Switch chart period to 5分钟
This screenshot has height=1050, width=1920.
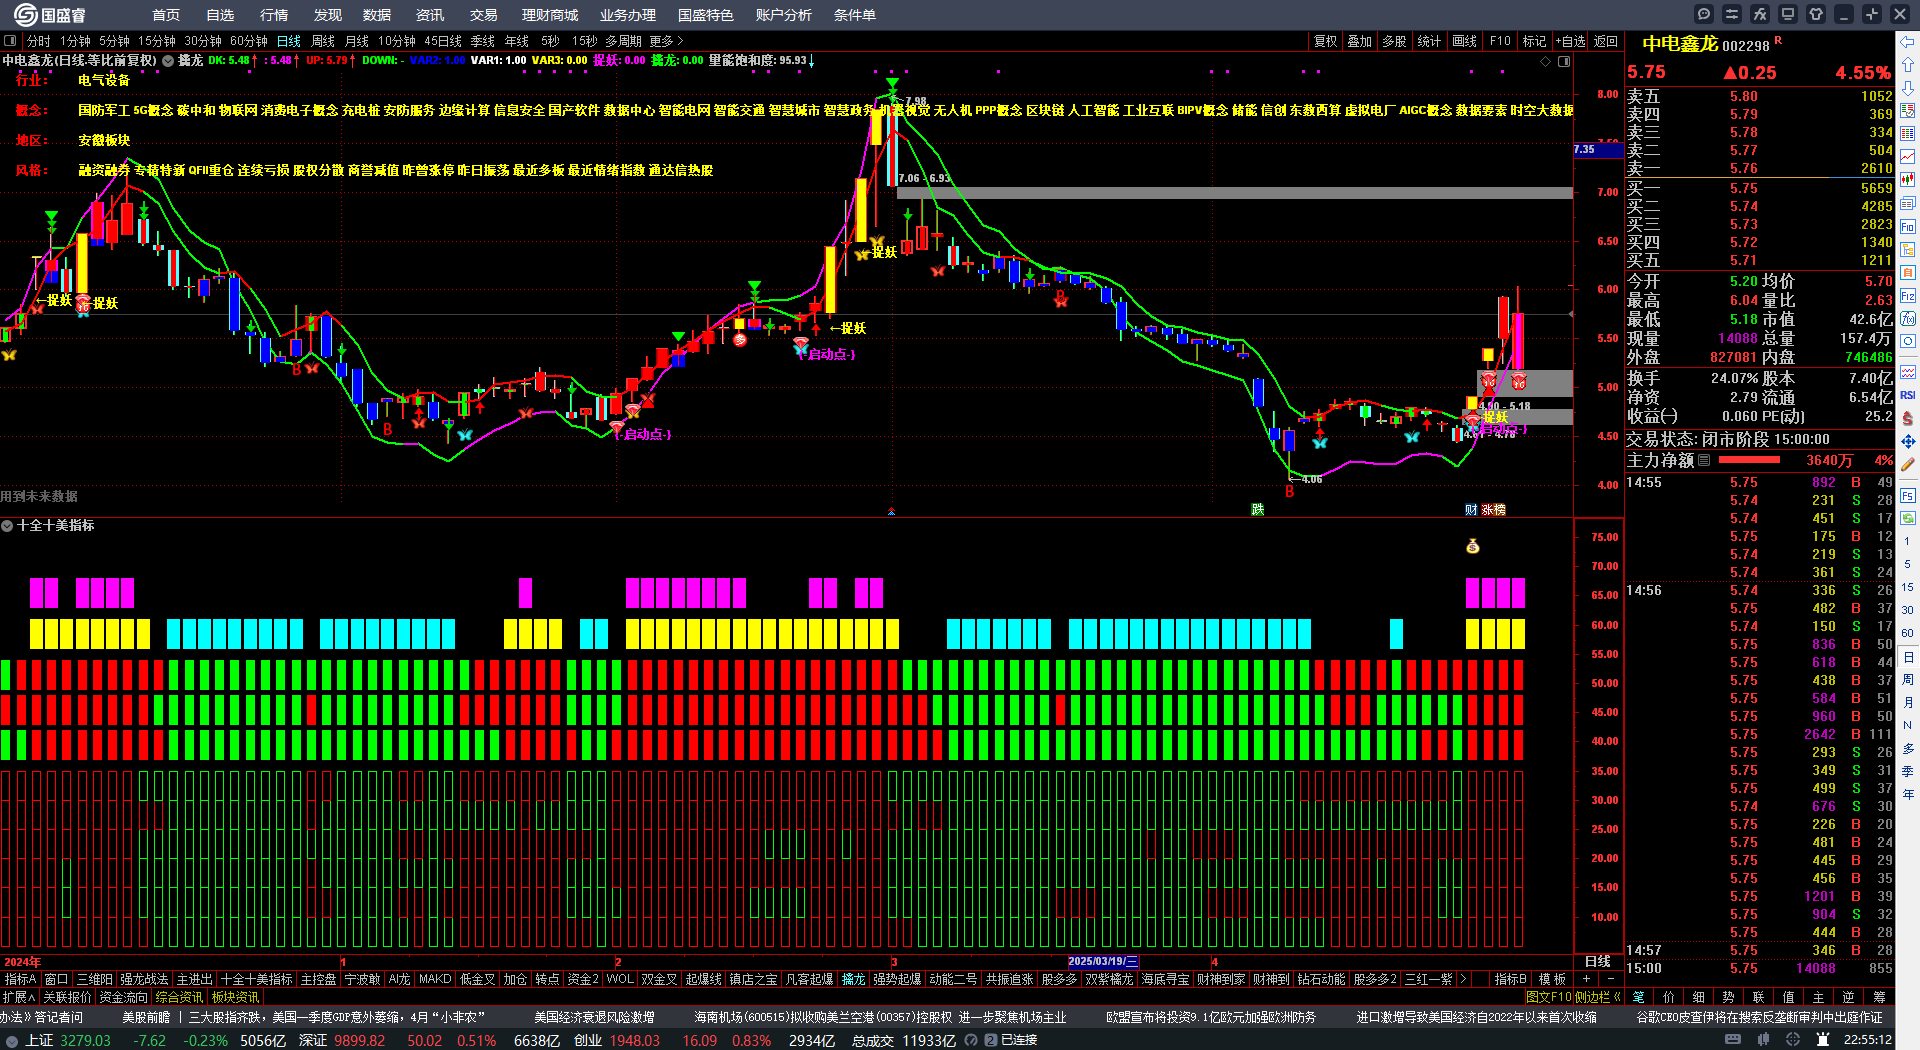pyautogui.click(x=114, y=41)
